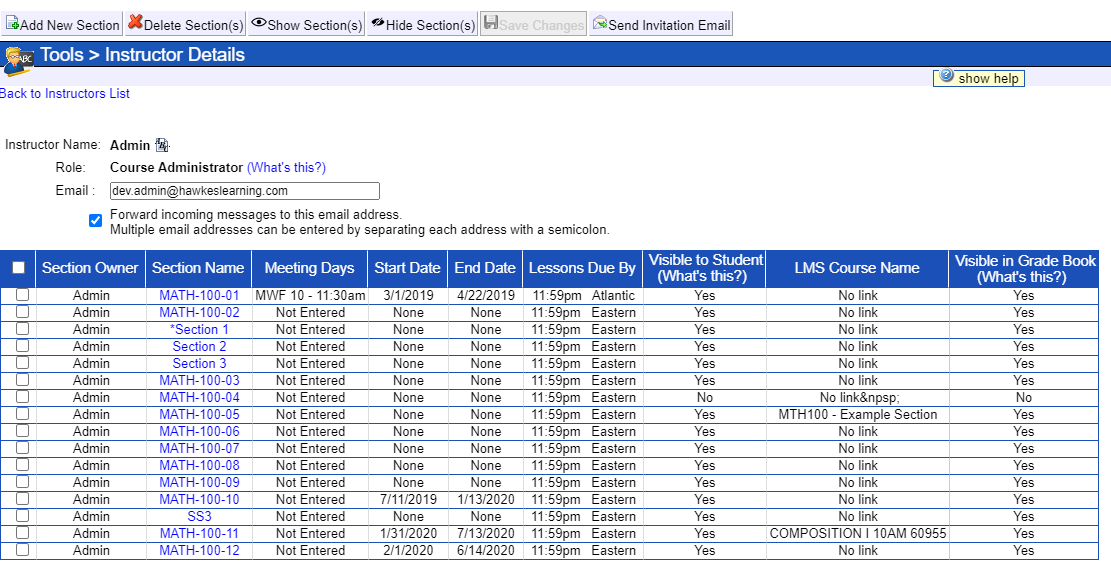Click the icon beside instructor name Admin
1111x577 pixels.
[x=162, y=146]
